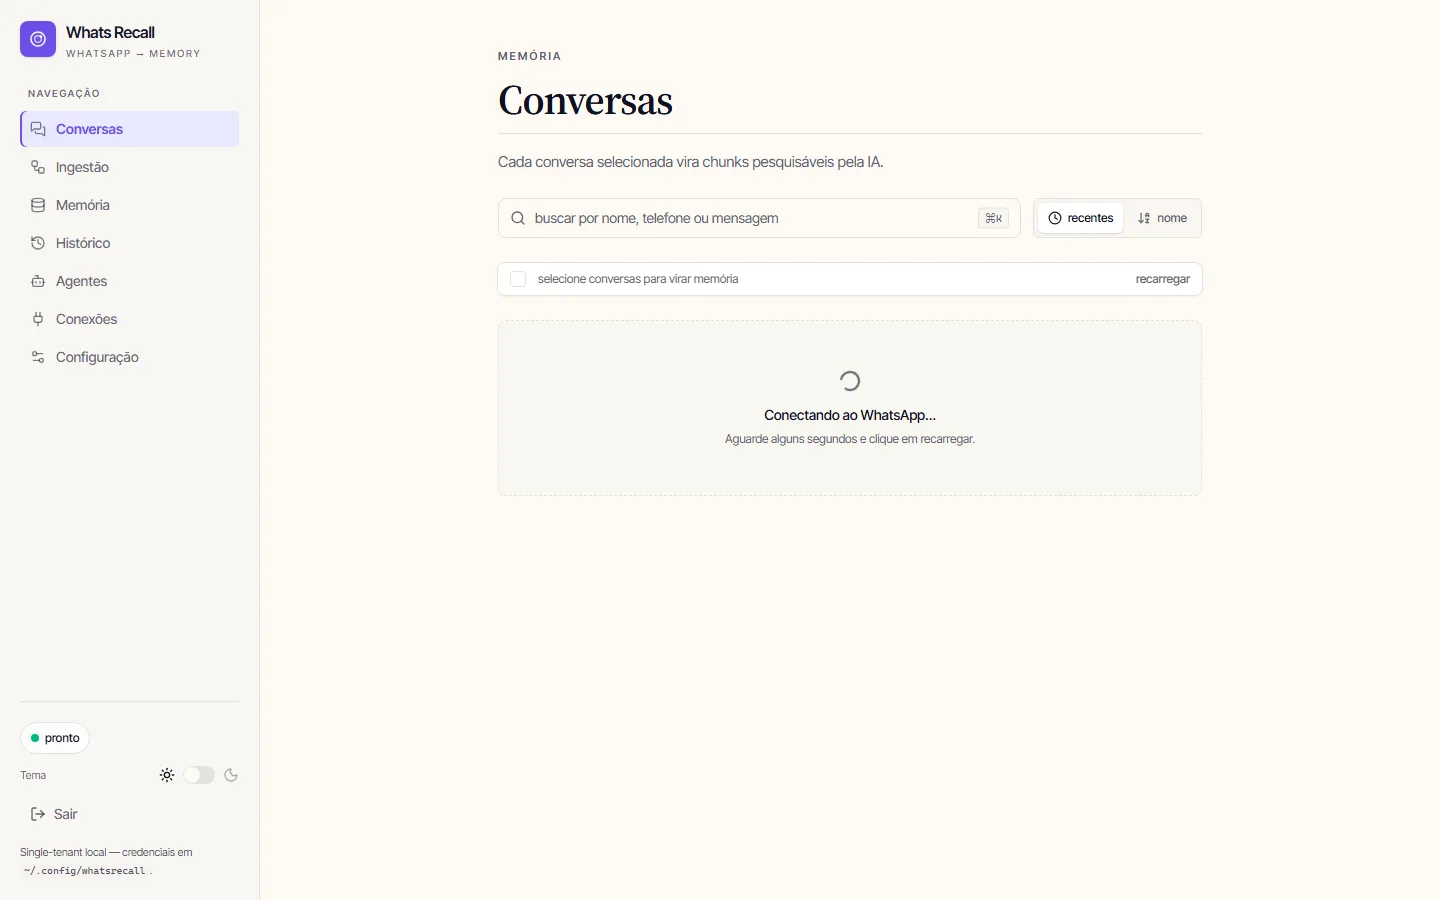1440x900 pixels.
Task: Click the Conexões plug icon
Action: (38, 319)
